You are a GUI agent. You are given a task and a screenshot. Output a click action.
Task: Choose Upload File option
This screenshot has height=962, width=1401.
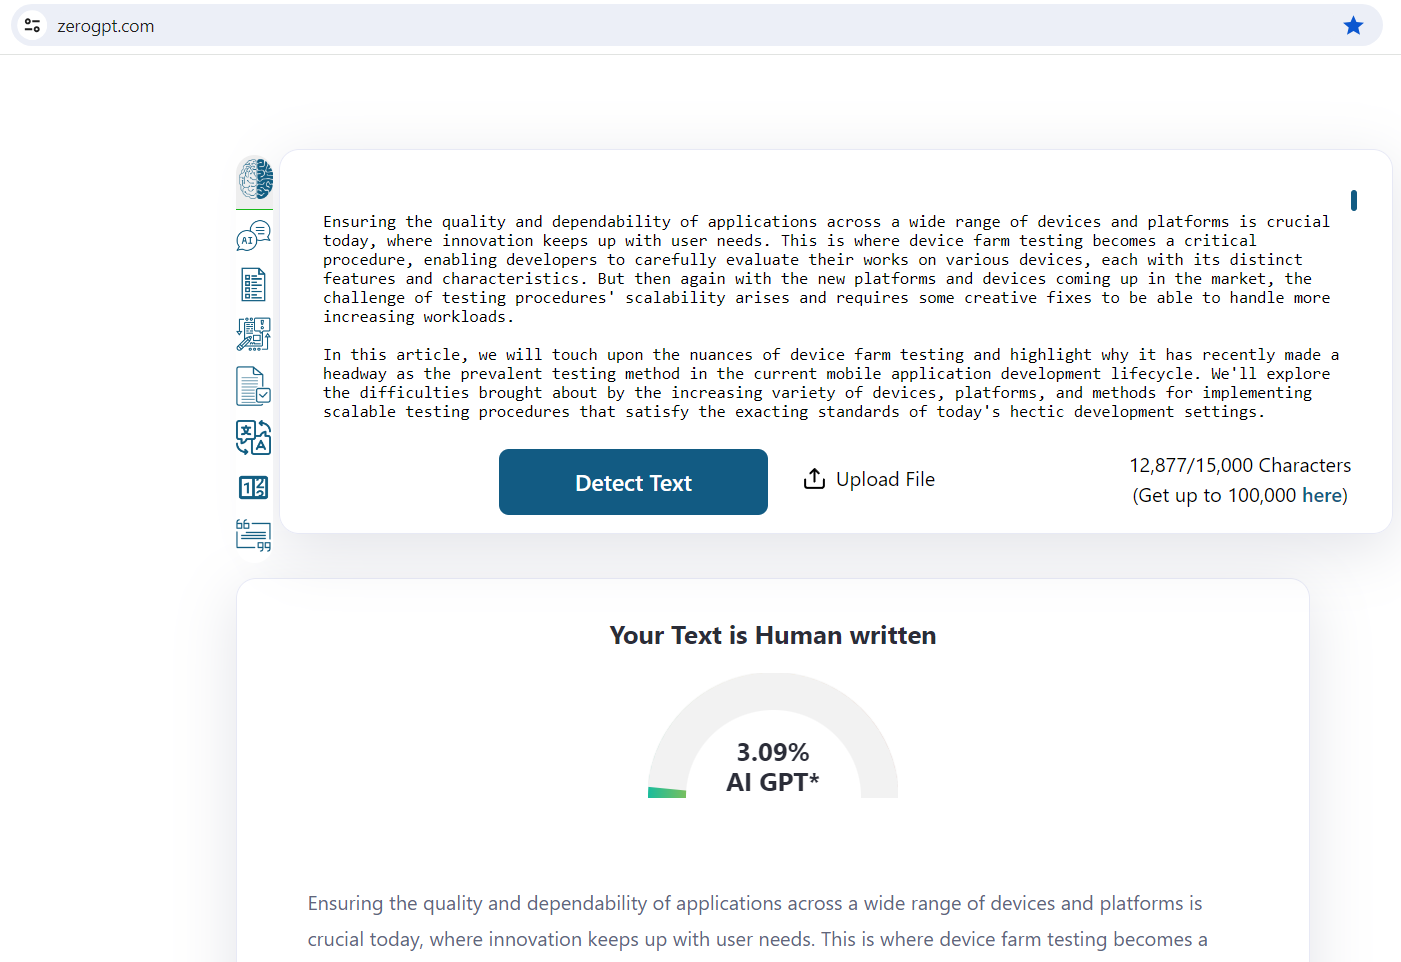869,479
